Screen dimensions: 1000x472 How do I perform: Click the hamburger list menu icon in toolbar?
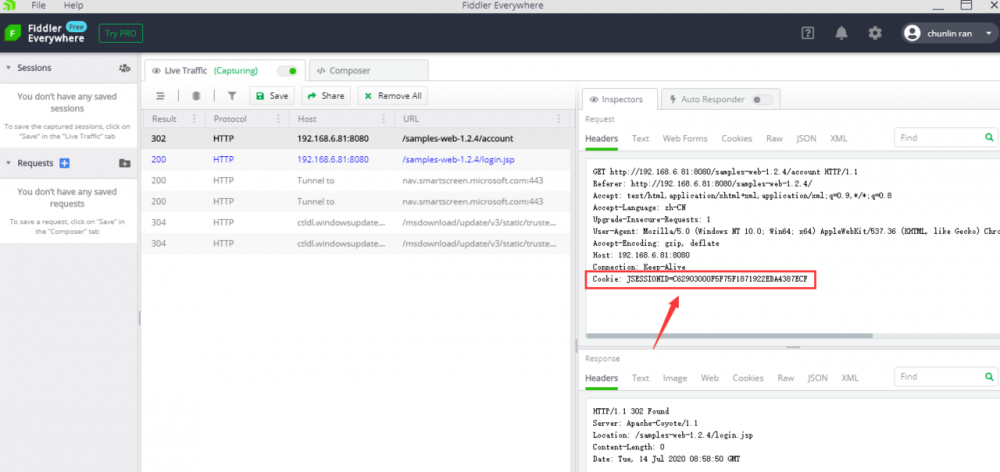[161, 96]
